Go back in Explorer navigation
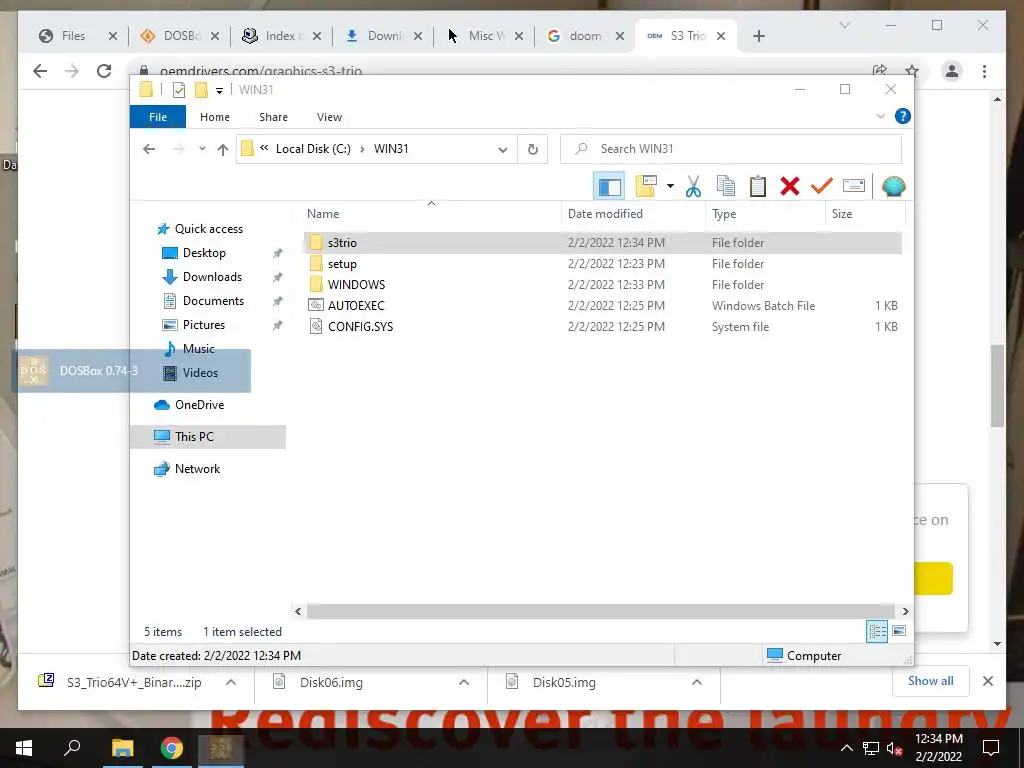Viewport: 1024px width, 768px height. 149,149
